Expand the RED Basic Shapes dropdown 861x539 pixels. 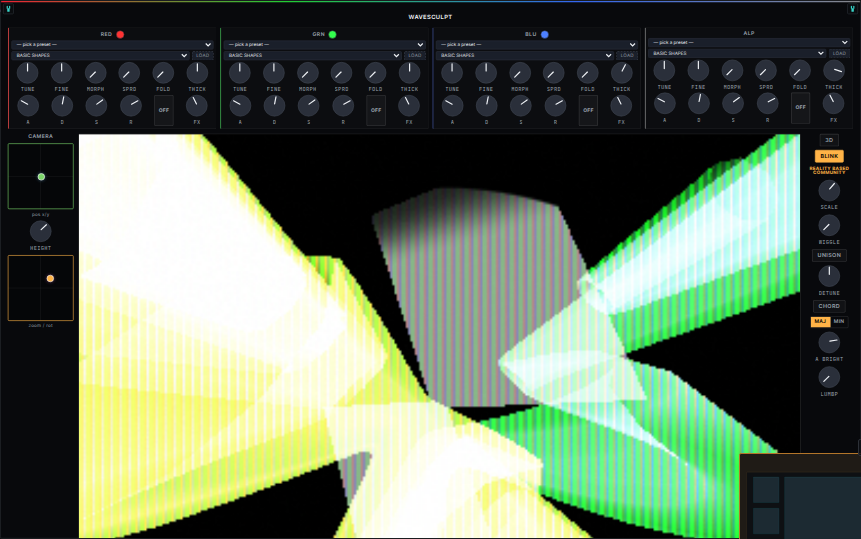click(x=100, y=55)
